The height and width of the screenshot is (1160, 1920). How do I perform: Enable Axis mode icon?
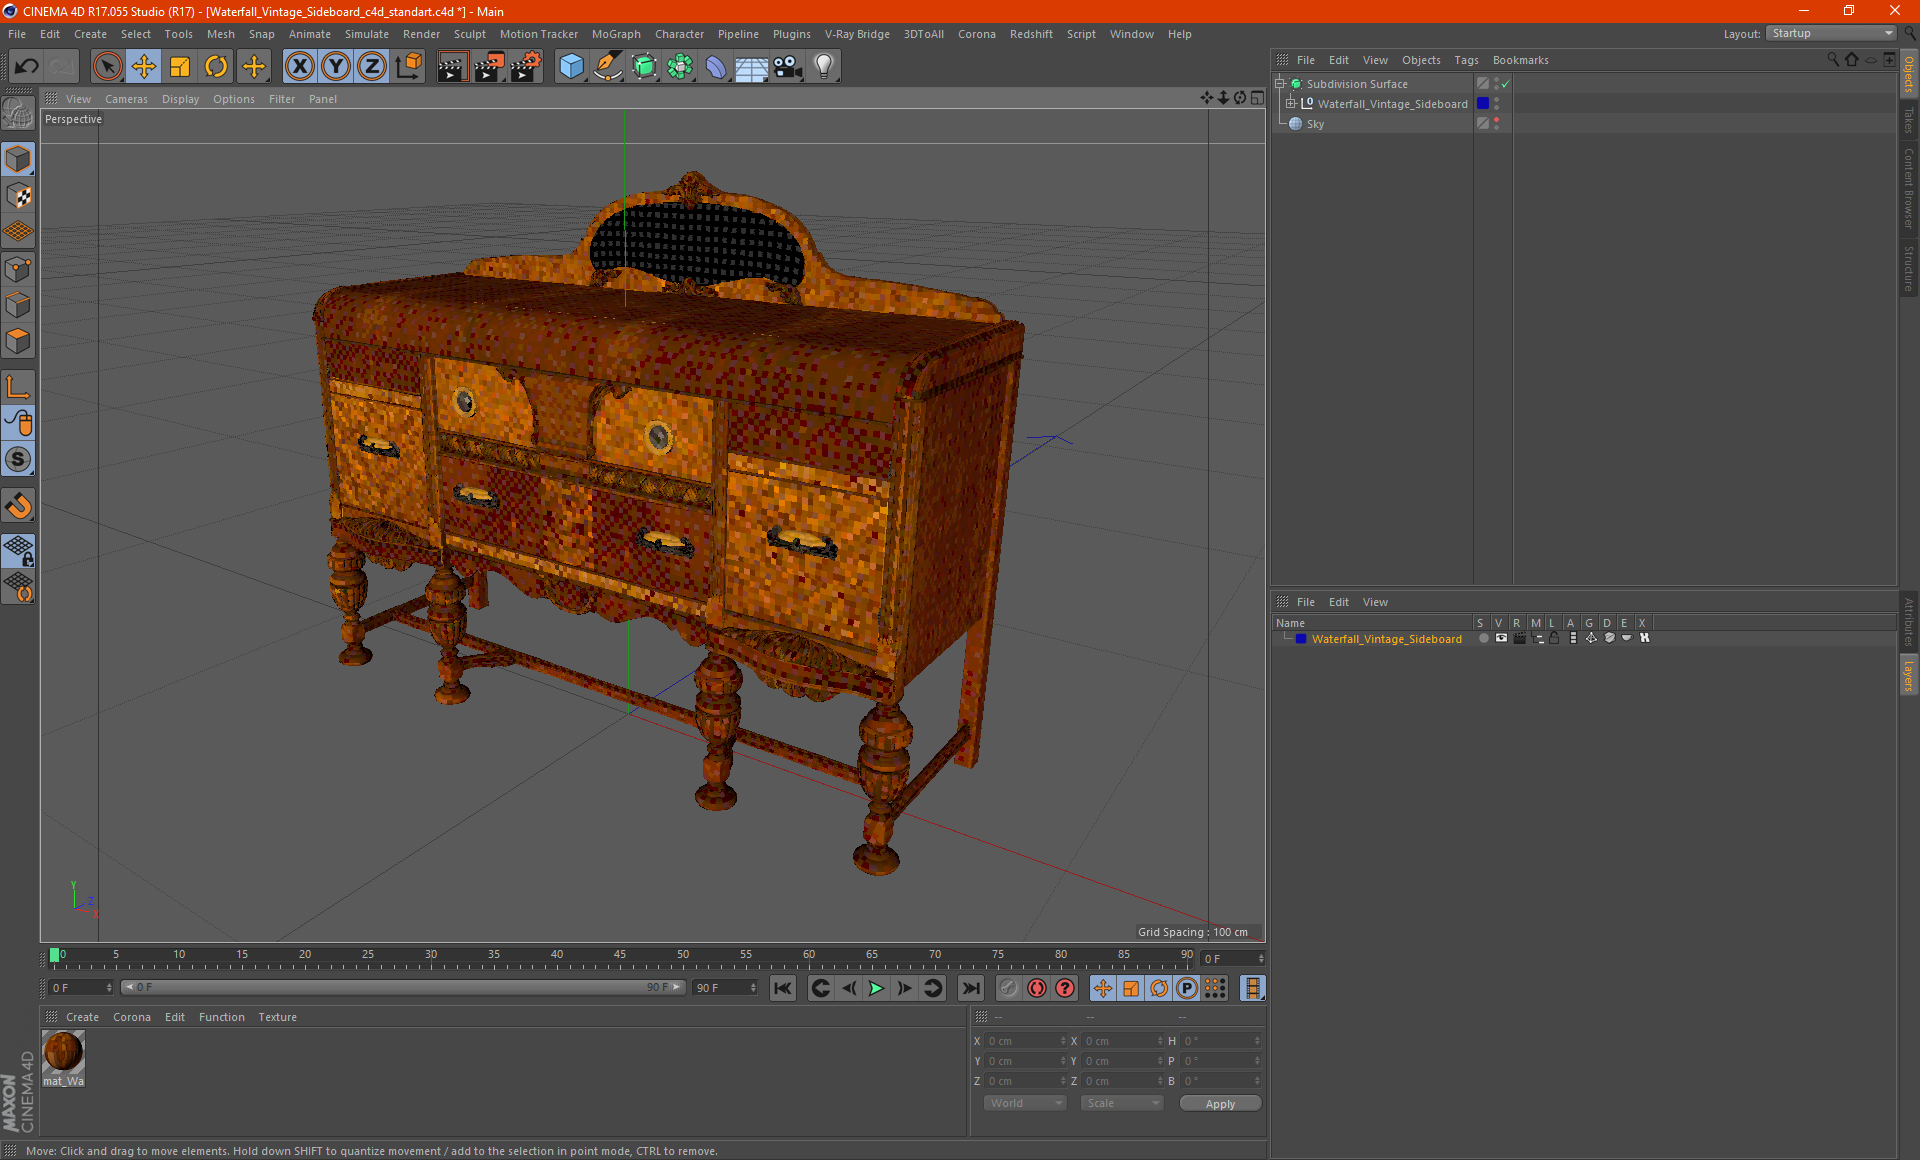click(18, 387)
